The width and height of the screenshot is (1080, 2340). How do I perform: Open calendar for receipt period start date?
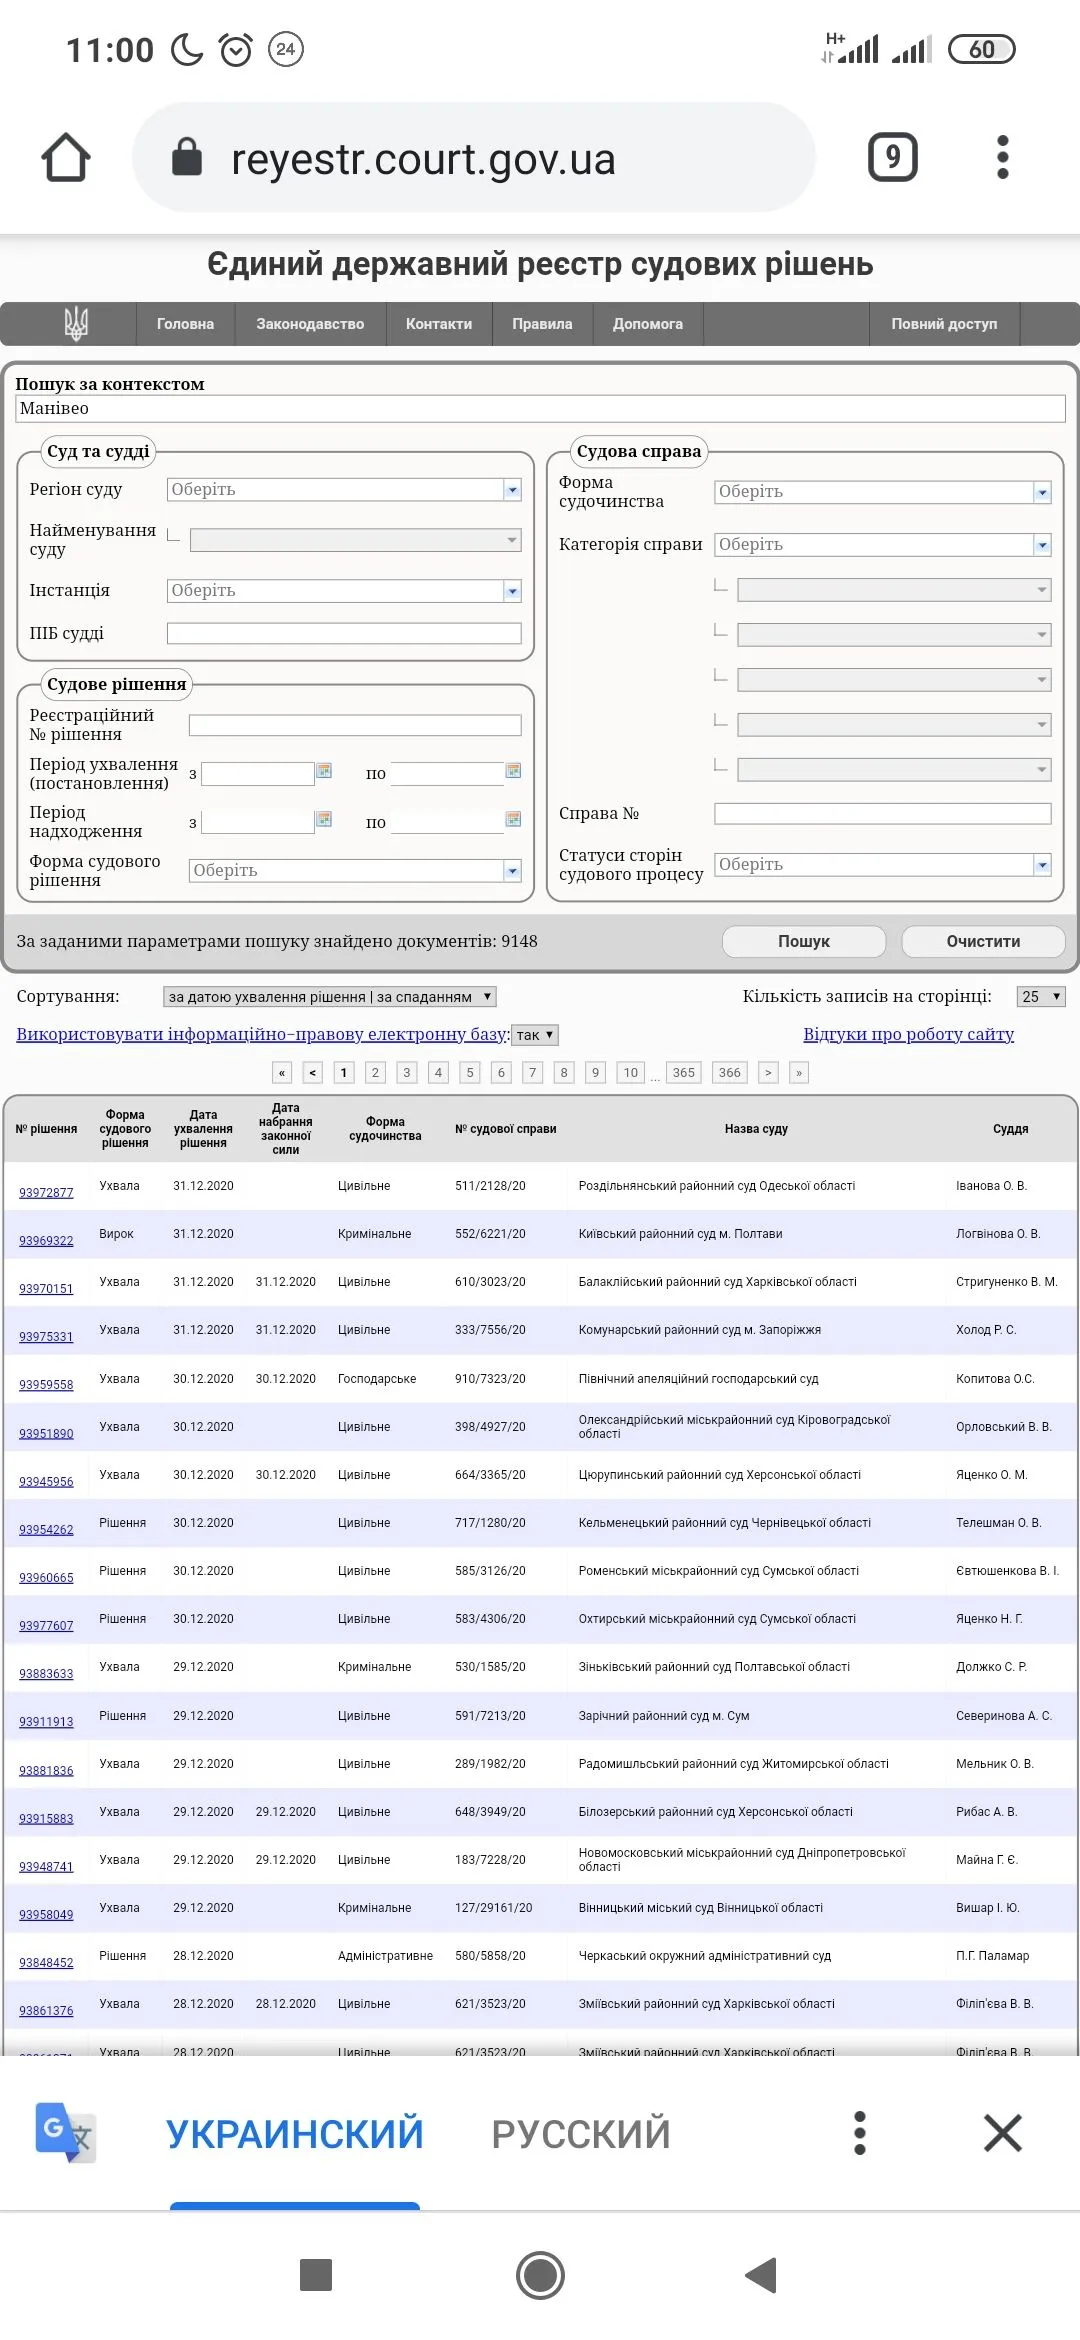(324, 820)
